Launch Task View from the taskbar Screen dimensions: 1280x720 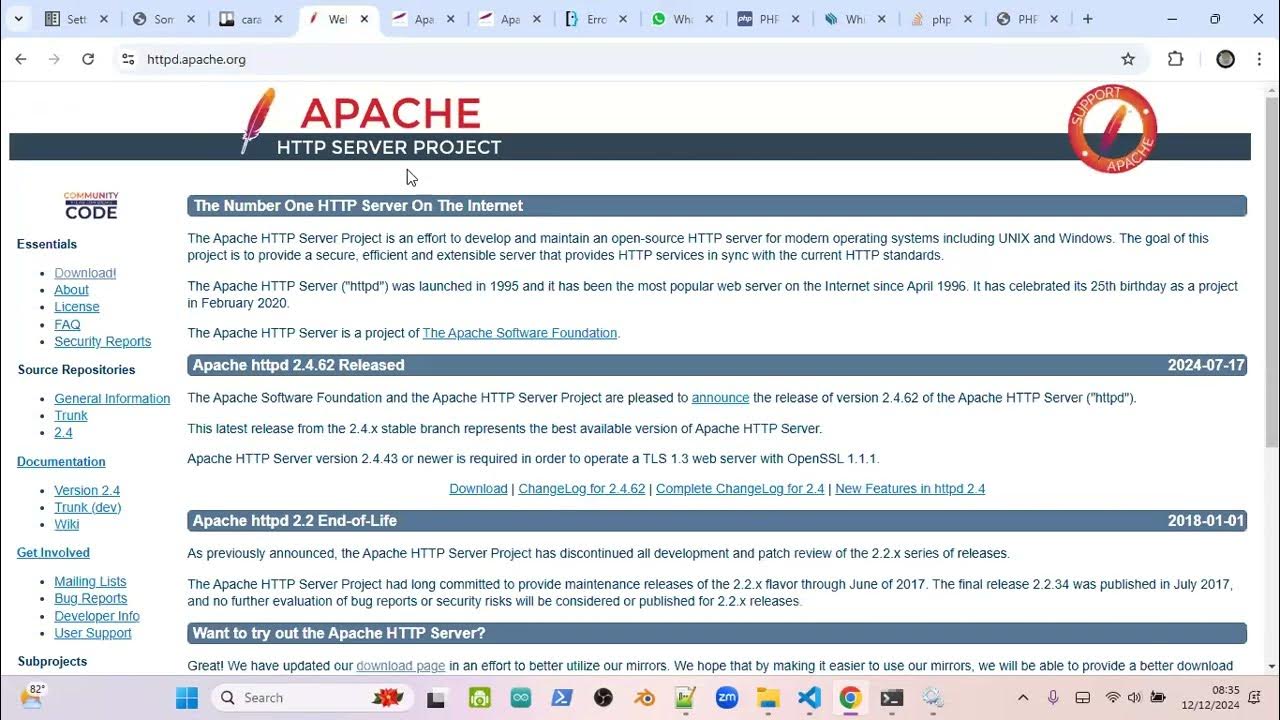click(x=435, y=698)
